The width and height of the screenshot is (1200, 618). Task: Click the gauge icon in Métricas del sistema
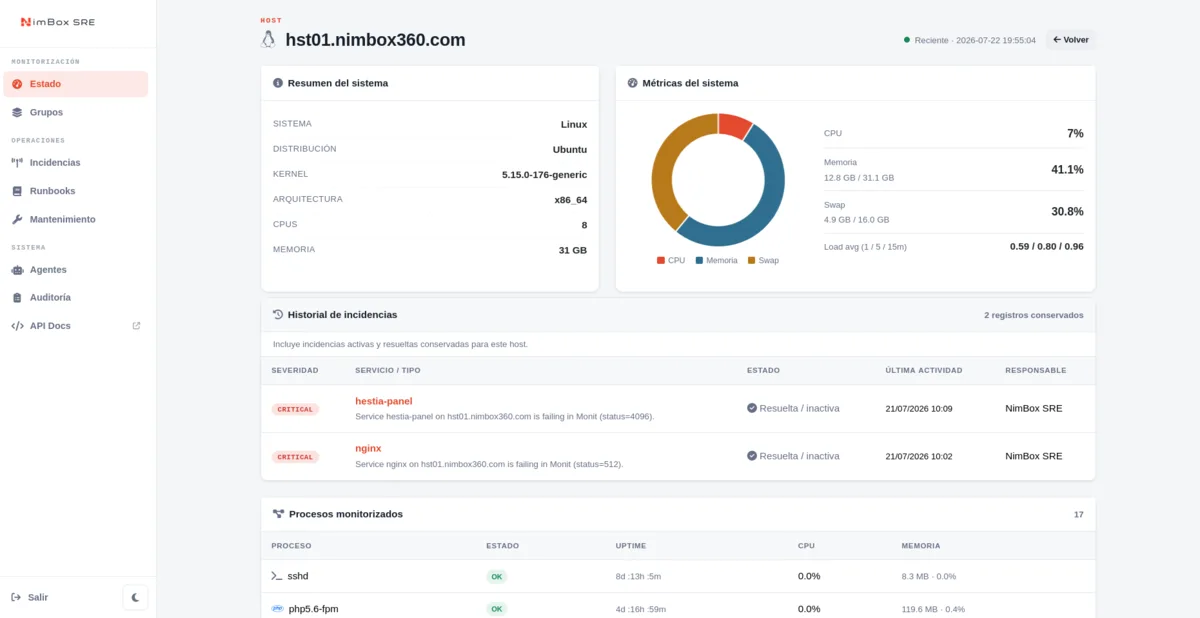tap(632, 83)
